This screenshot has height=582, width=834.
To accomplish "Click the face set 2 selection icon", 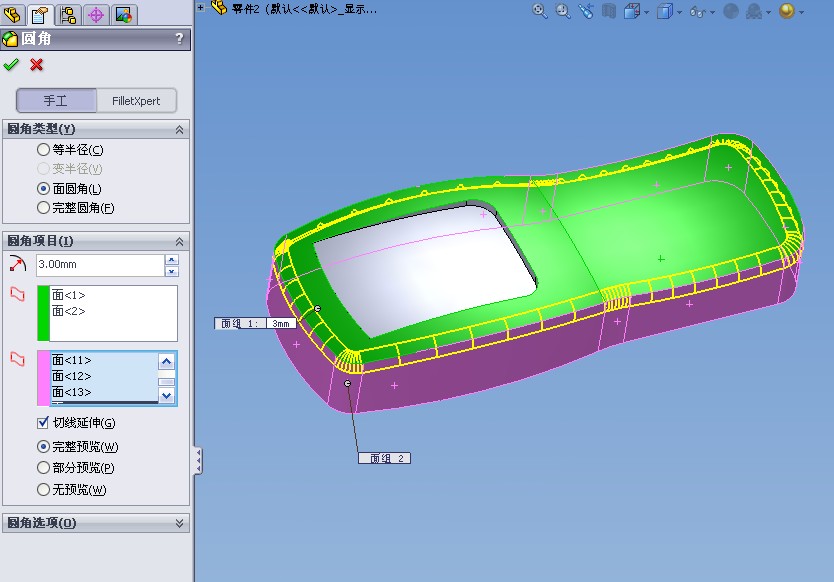I will tap(18, 359).
